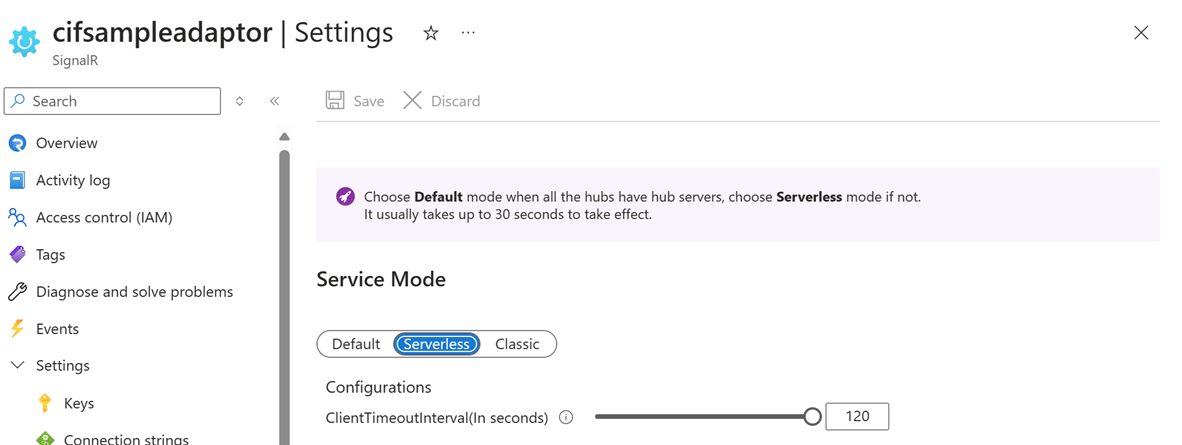Collapse the sidebar using double chevron
This screenshot has width=1182, height=445.
click(274, 101)
